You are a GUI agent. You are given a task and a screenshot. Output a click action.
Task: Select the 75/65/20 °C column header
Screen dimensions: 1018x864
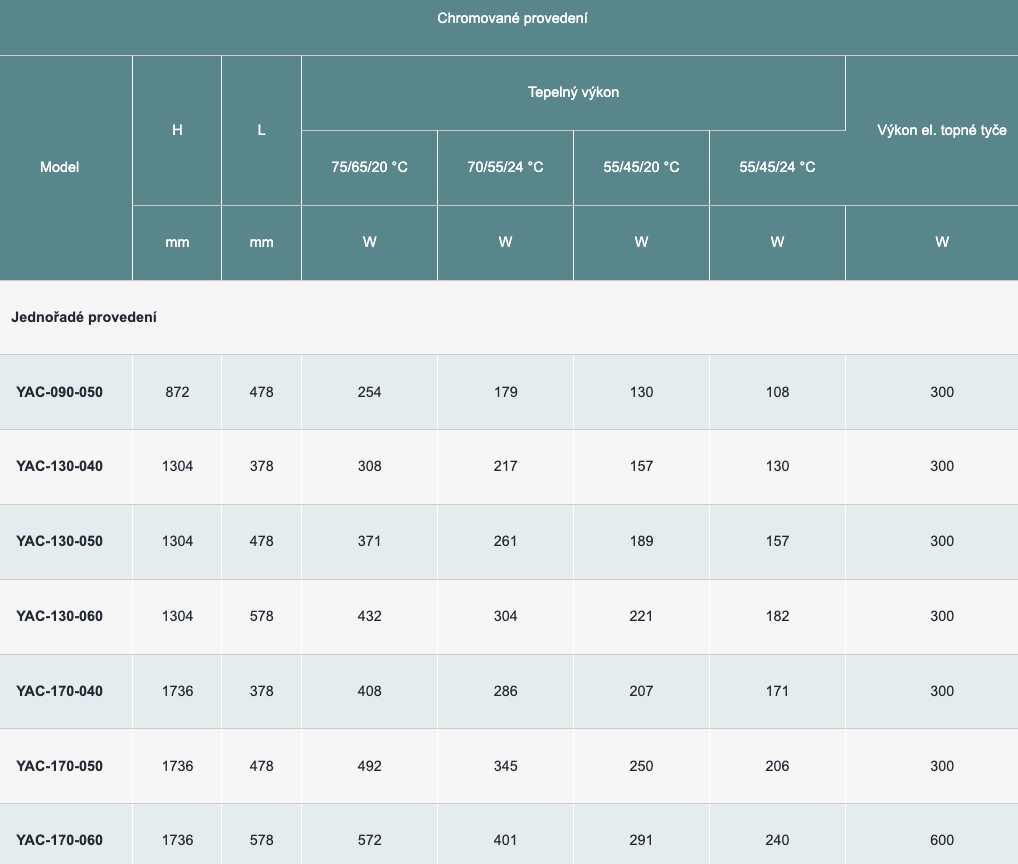pos(369,167)
